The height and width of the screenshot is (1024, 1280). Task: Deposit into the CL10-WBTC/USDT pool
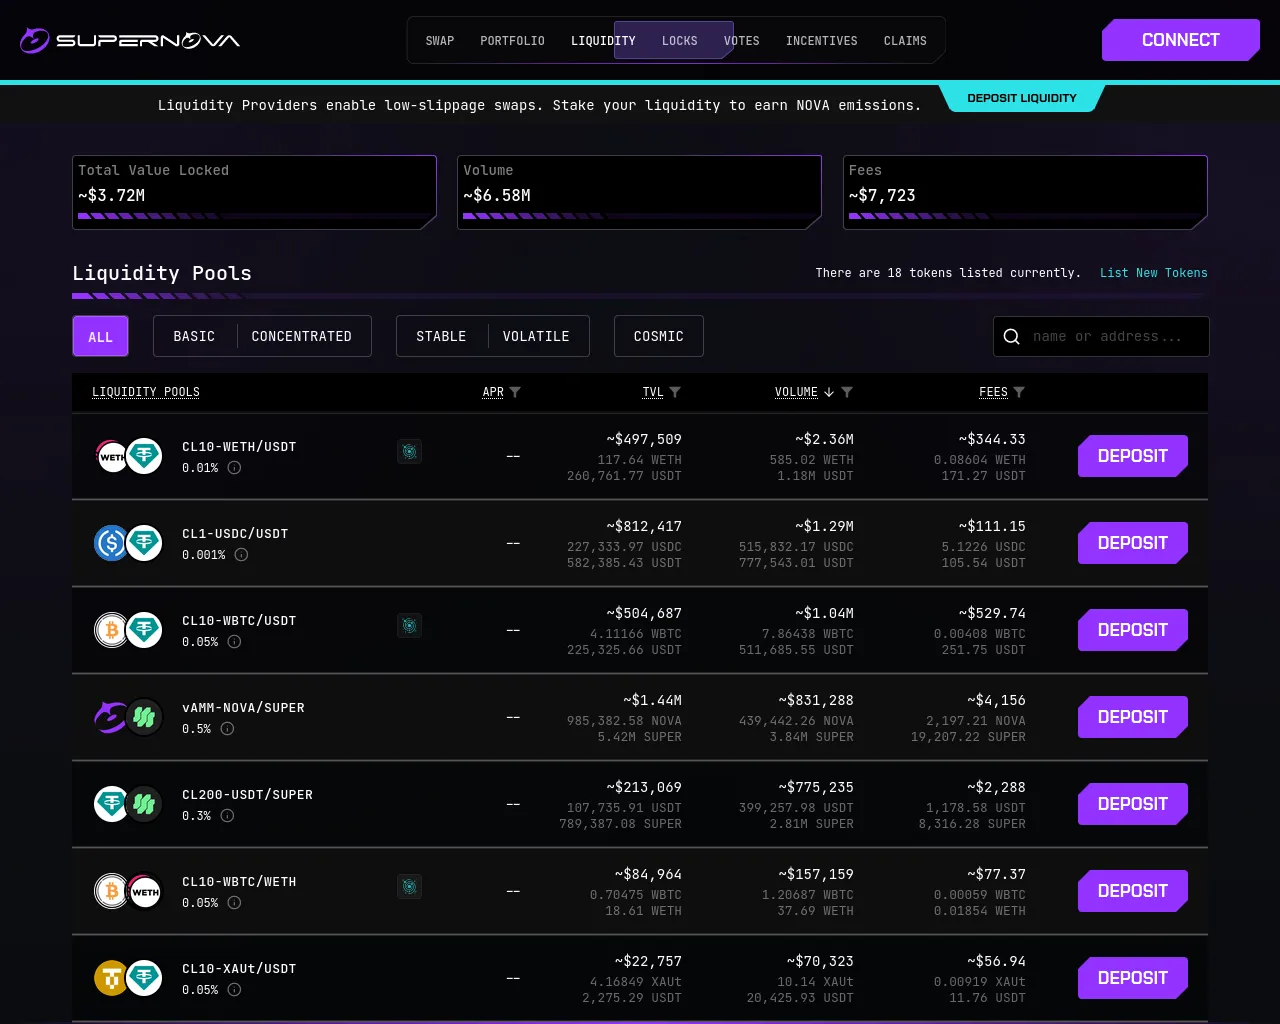1133,630
